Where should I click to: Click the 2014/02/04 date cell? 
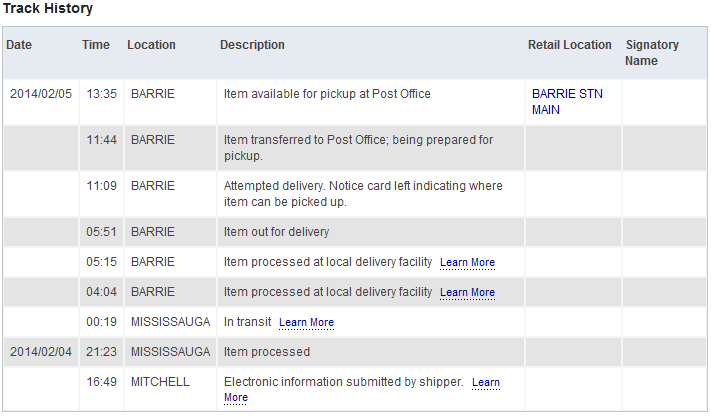point(41,352)
